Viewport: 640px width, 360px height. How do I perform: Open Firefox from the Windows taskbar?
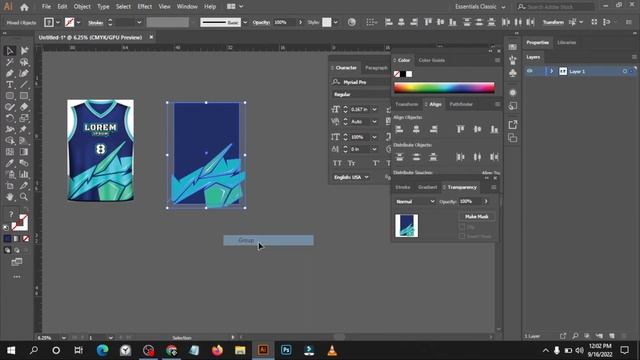point(217,350)
